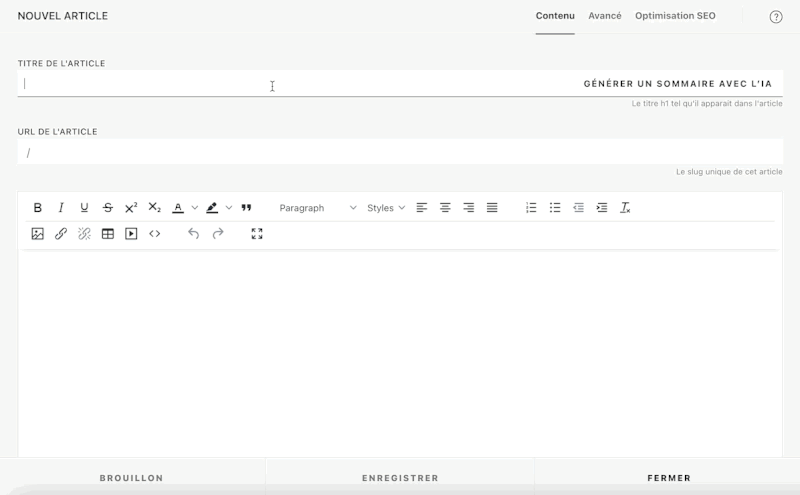Switch to the Avancé tab

pos(605,16)
